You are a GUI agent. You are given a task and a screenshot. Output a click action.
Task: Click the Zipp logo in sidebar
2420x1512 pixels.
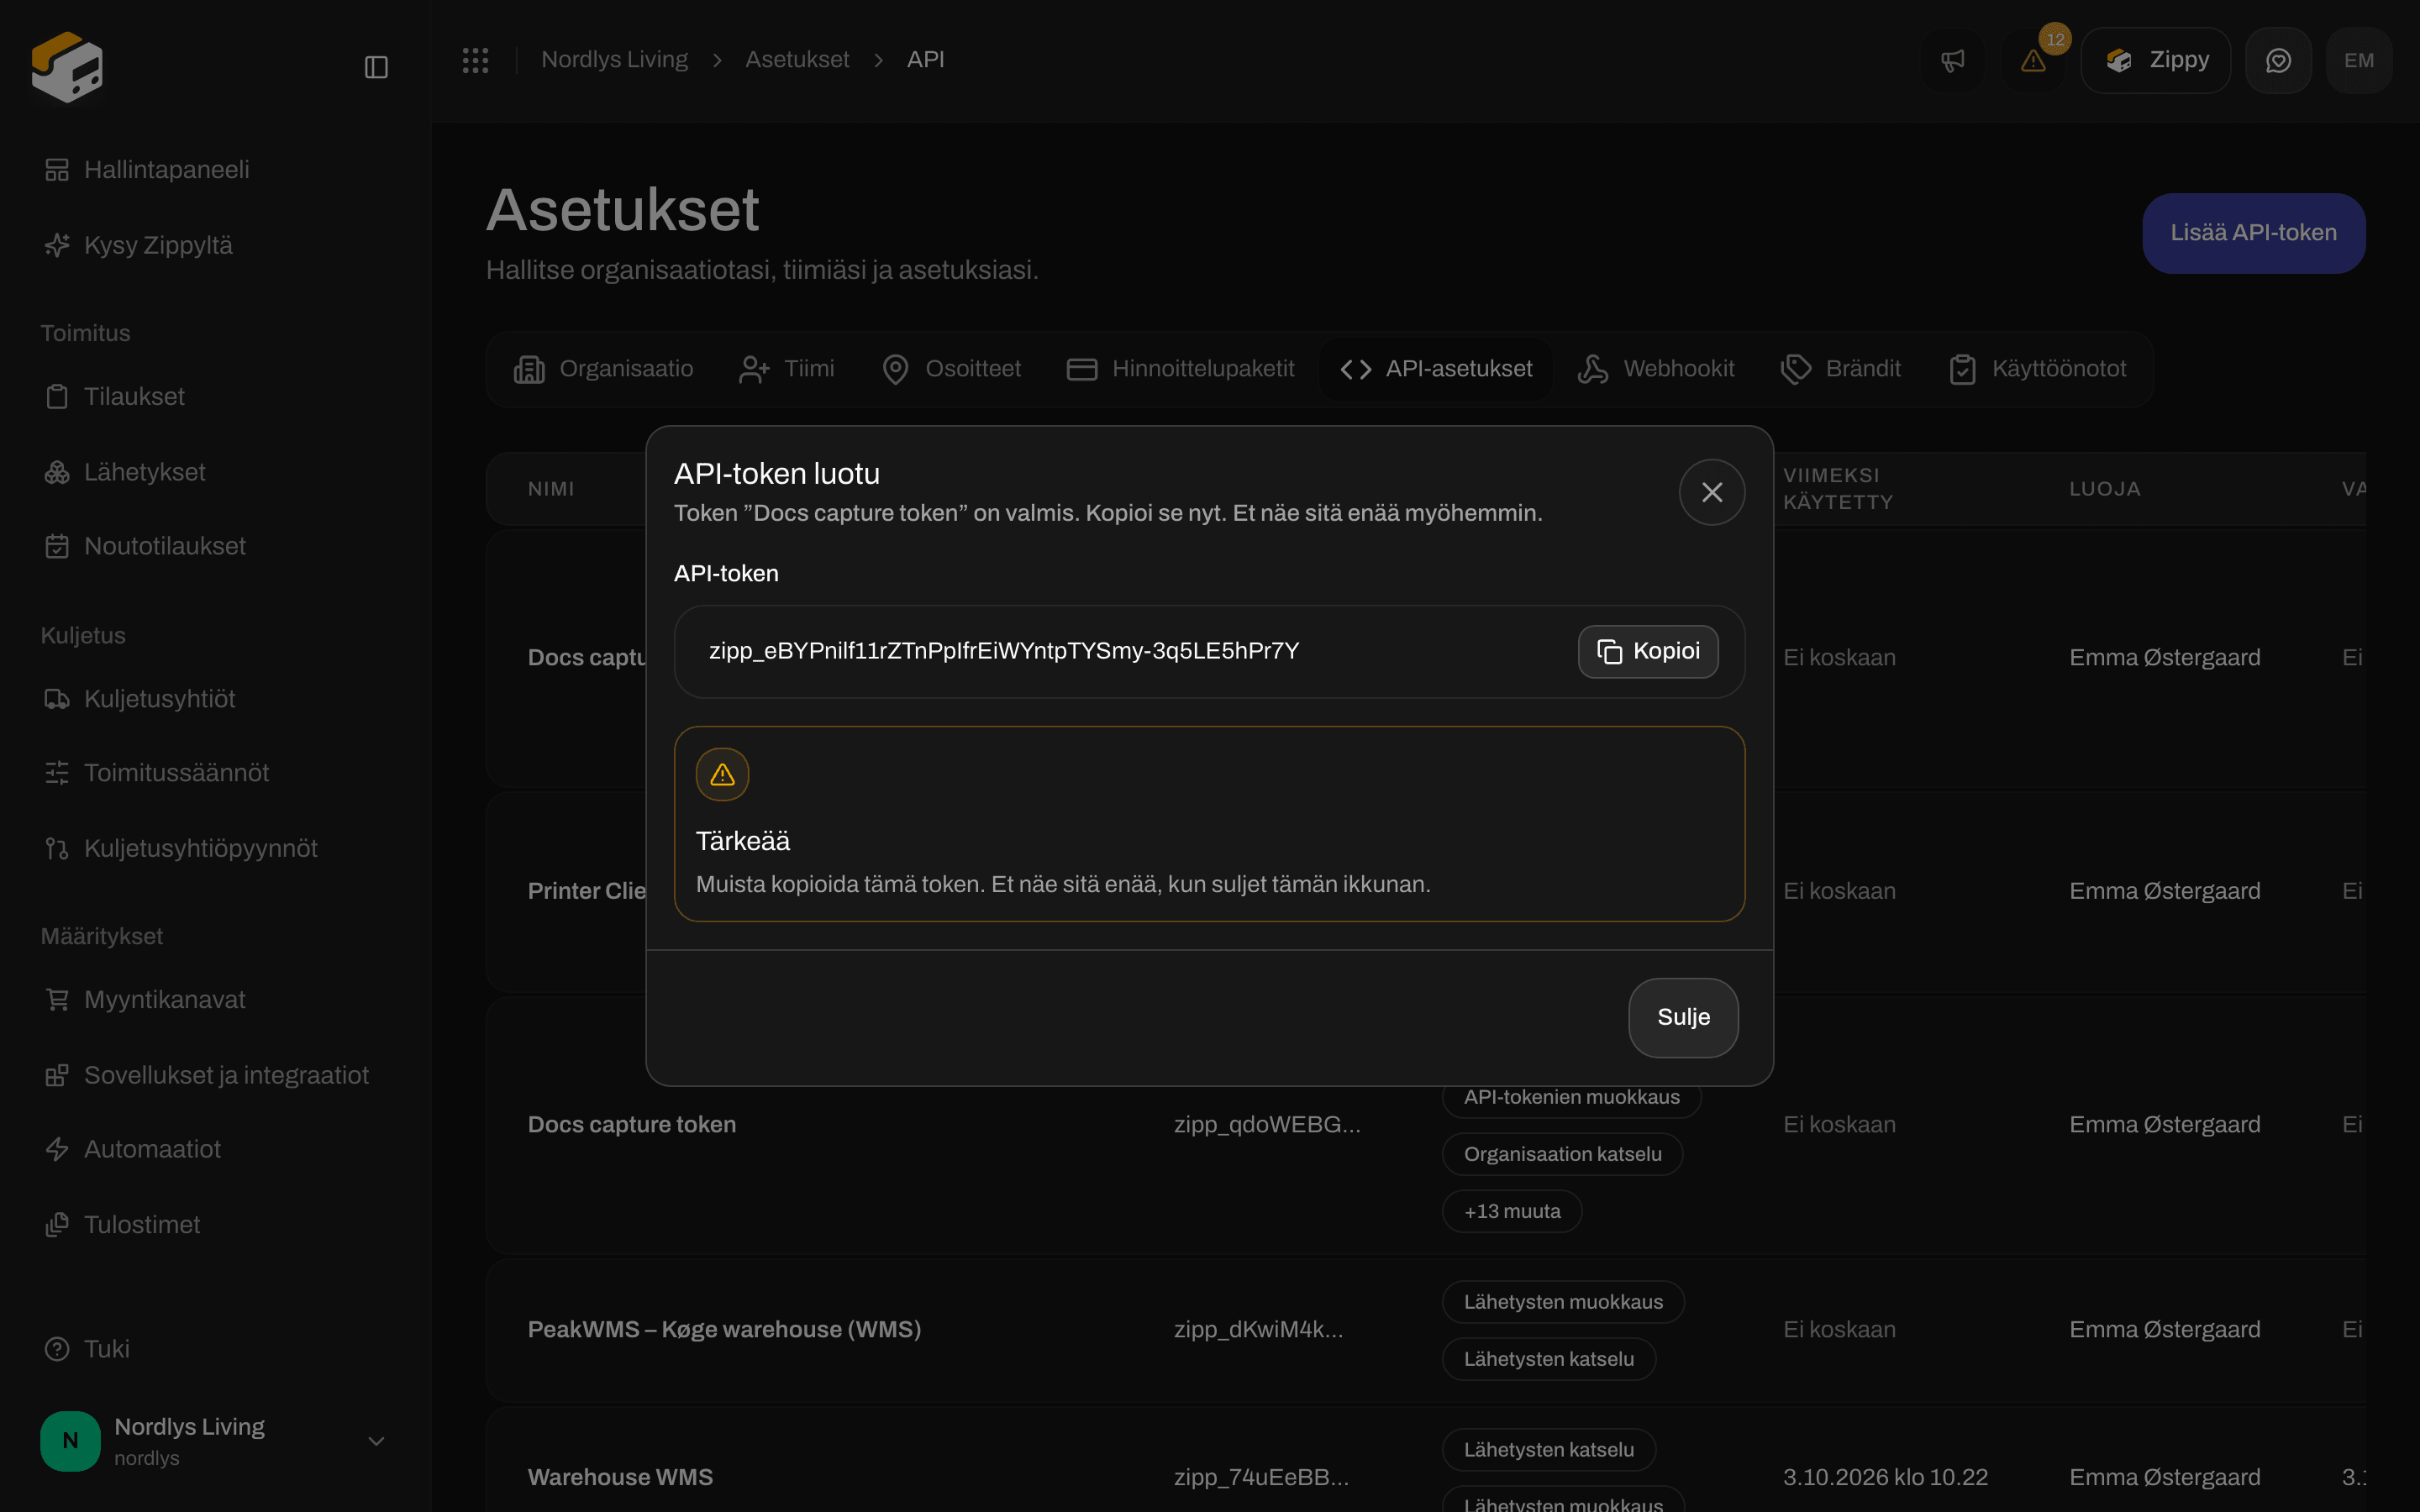coord(67,66)
